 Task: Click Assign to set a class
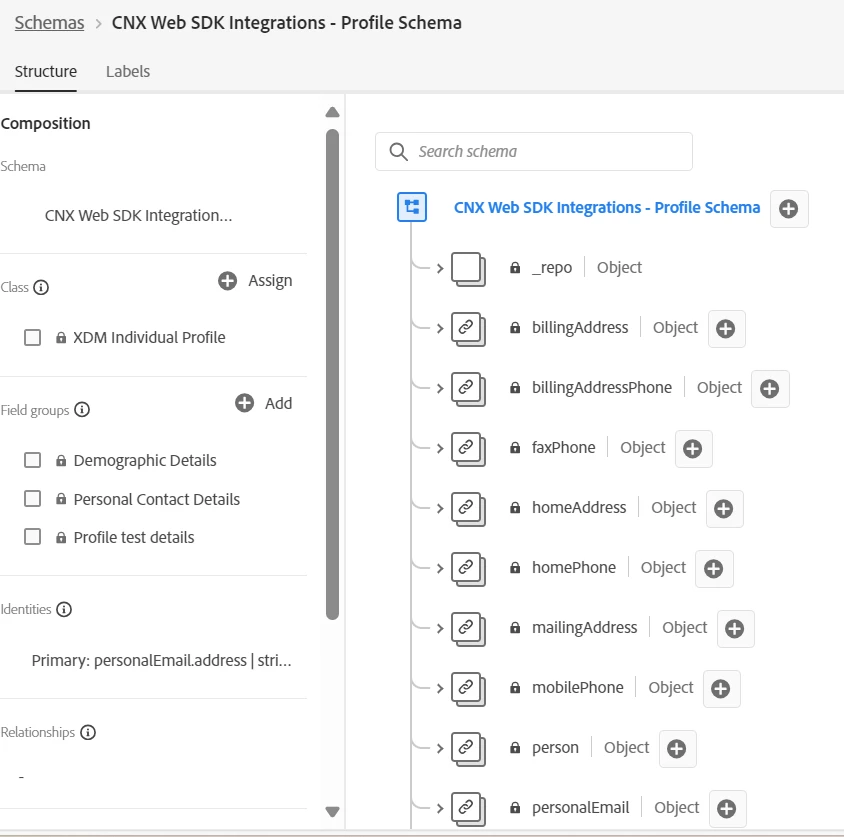(255, 281)
